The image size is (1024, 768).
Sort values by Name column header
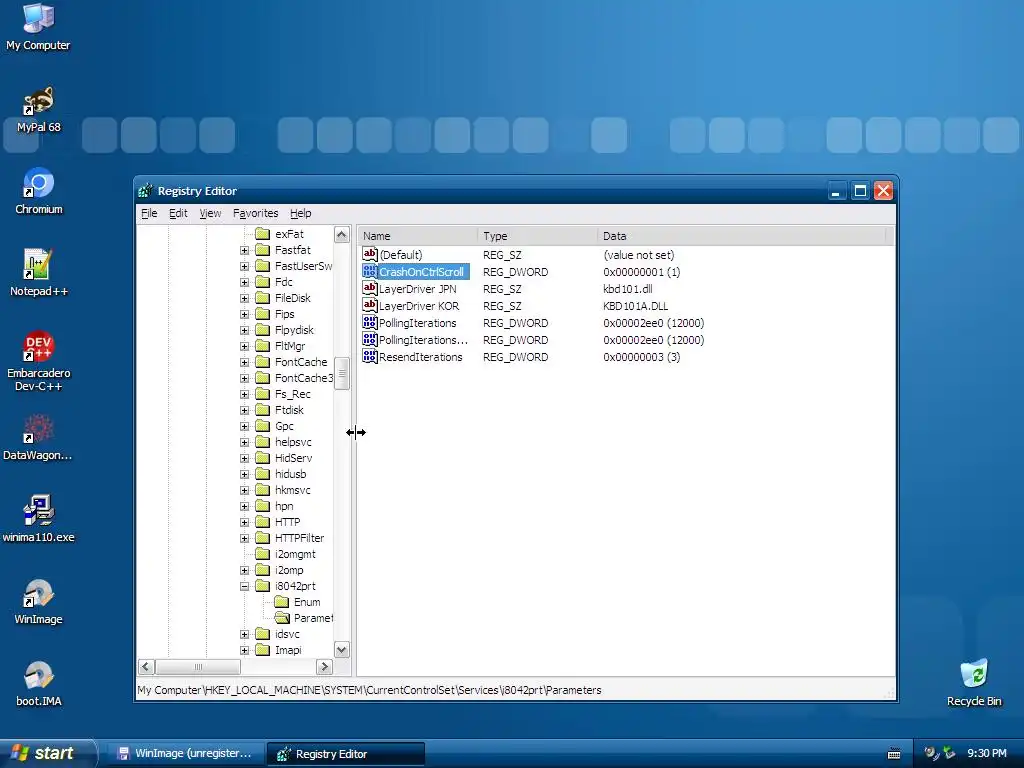click(x=417, y=236)
